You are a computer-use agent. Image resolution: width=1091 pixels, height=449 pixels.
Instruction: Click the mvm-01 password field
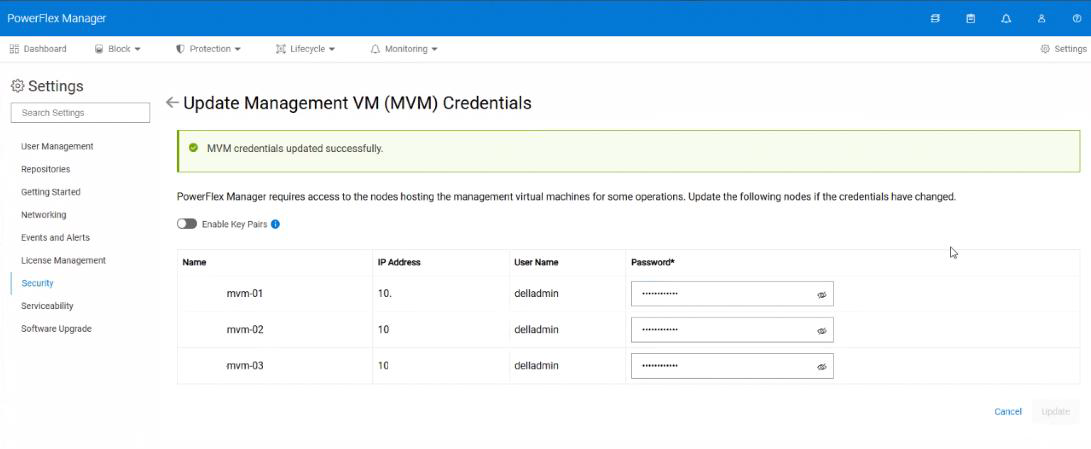pos(732,294)
